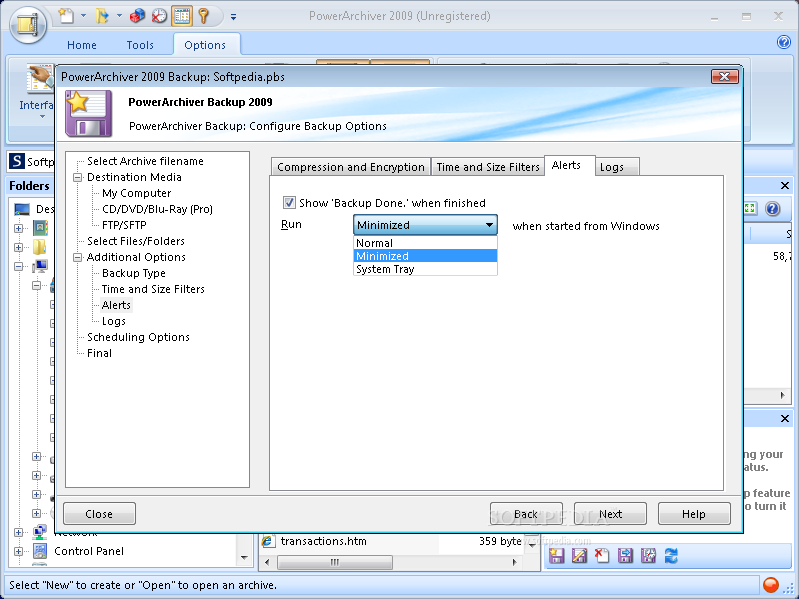Expand the Control Panel folder node
799x599 pixels.
click(18, 551)
